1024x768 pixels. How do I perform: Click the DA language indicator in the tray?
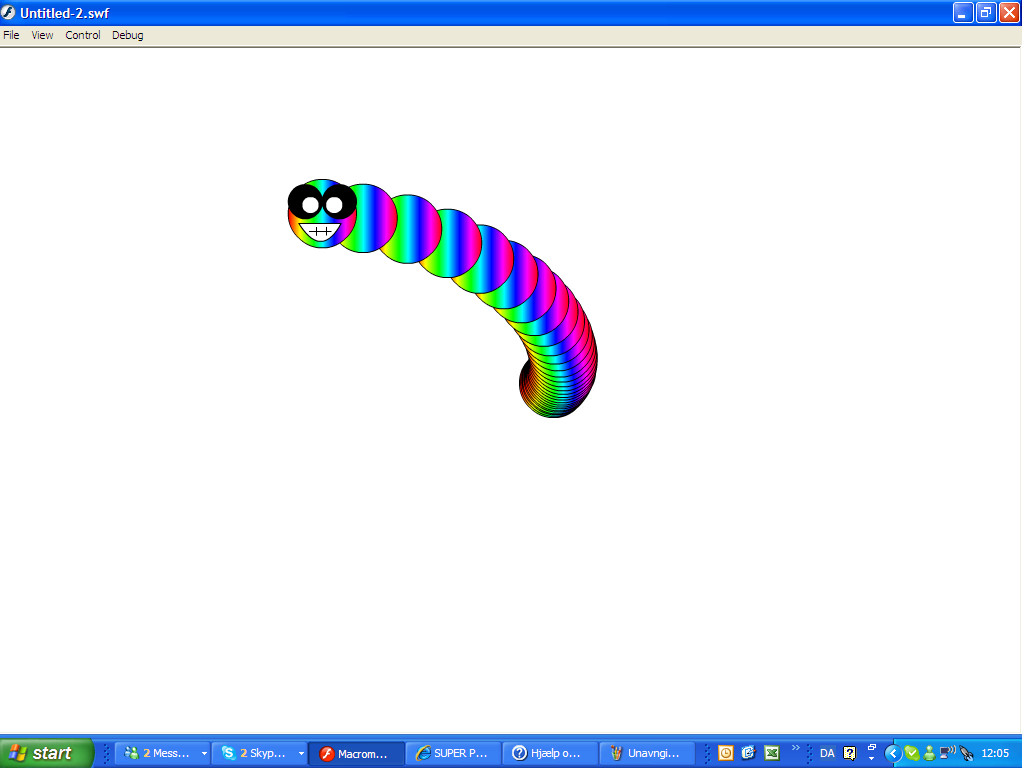click(x=826, y=752)
